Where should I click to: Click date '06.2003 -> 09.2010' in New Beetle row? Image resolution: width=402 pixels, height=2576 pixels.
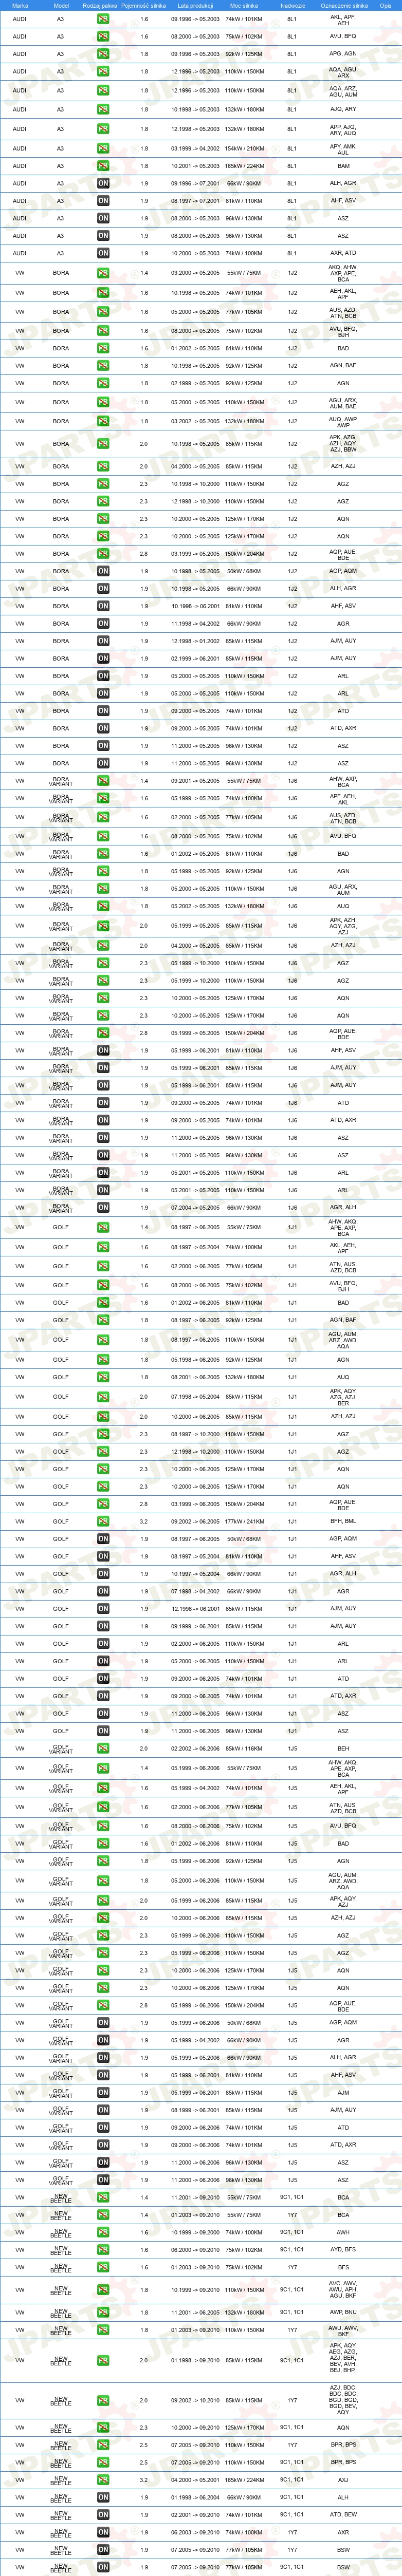click(195, 2532)
